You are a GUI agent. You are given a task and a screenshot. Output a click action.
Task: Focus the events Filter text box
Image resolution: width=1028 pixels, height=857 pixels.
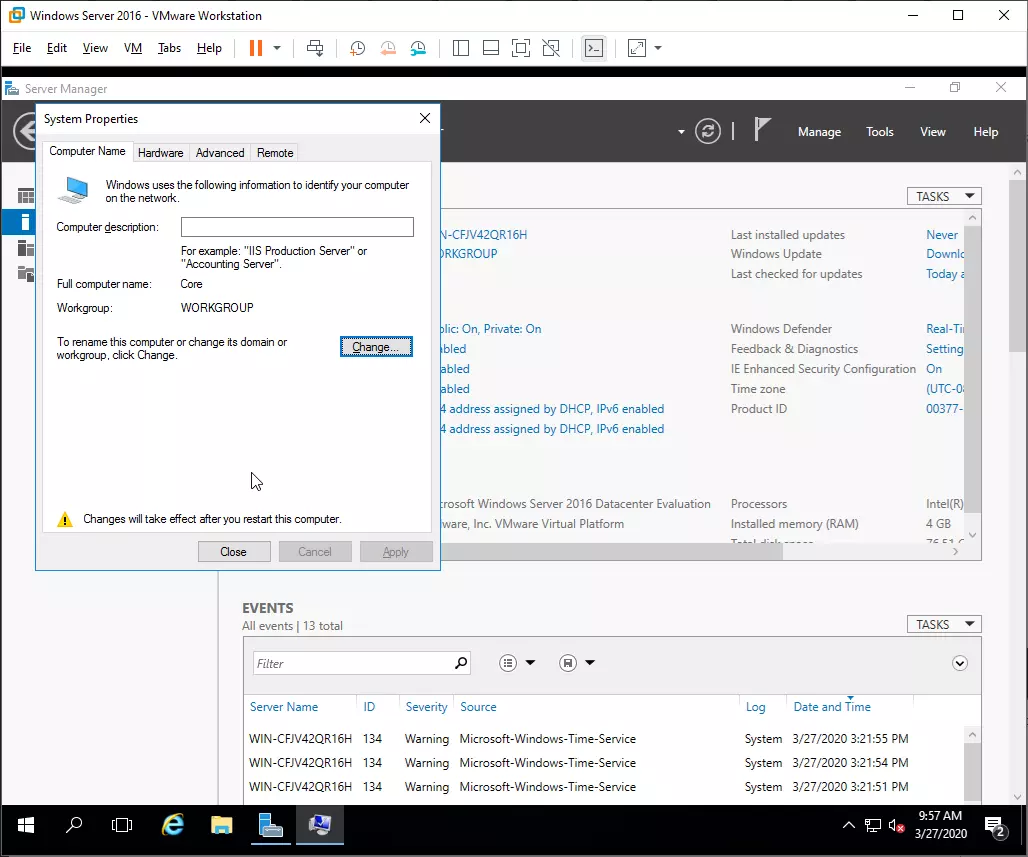(x=353, y=663)
